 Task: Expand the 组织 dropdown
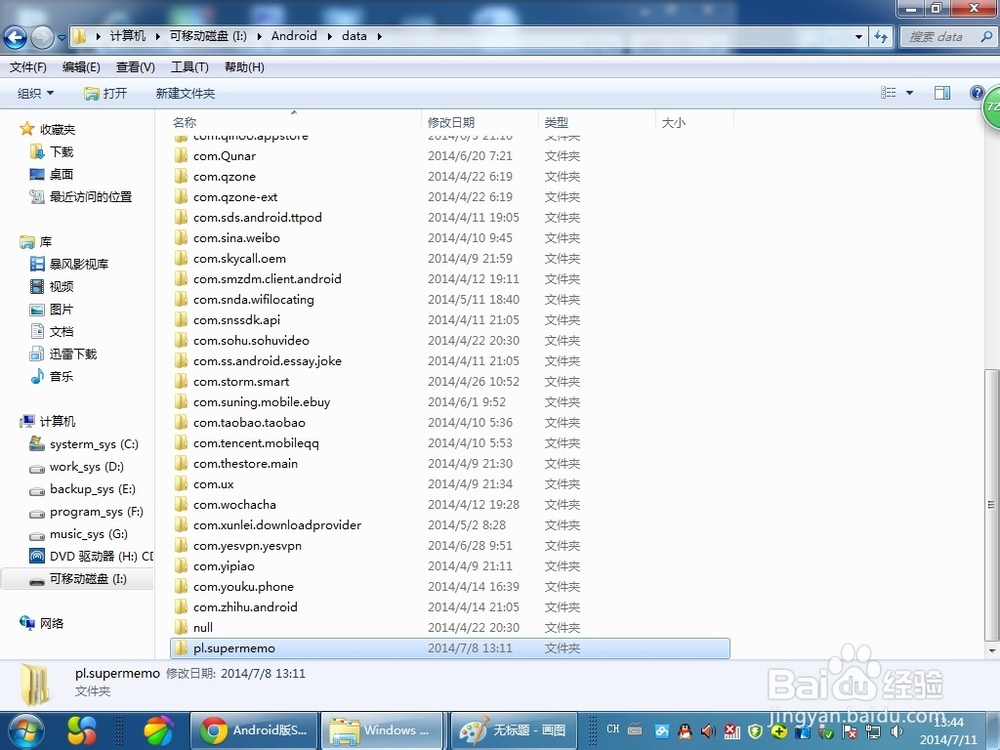point(36,93)
